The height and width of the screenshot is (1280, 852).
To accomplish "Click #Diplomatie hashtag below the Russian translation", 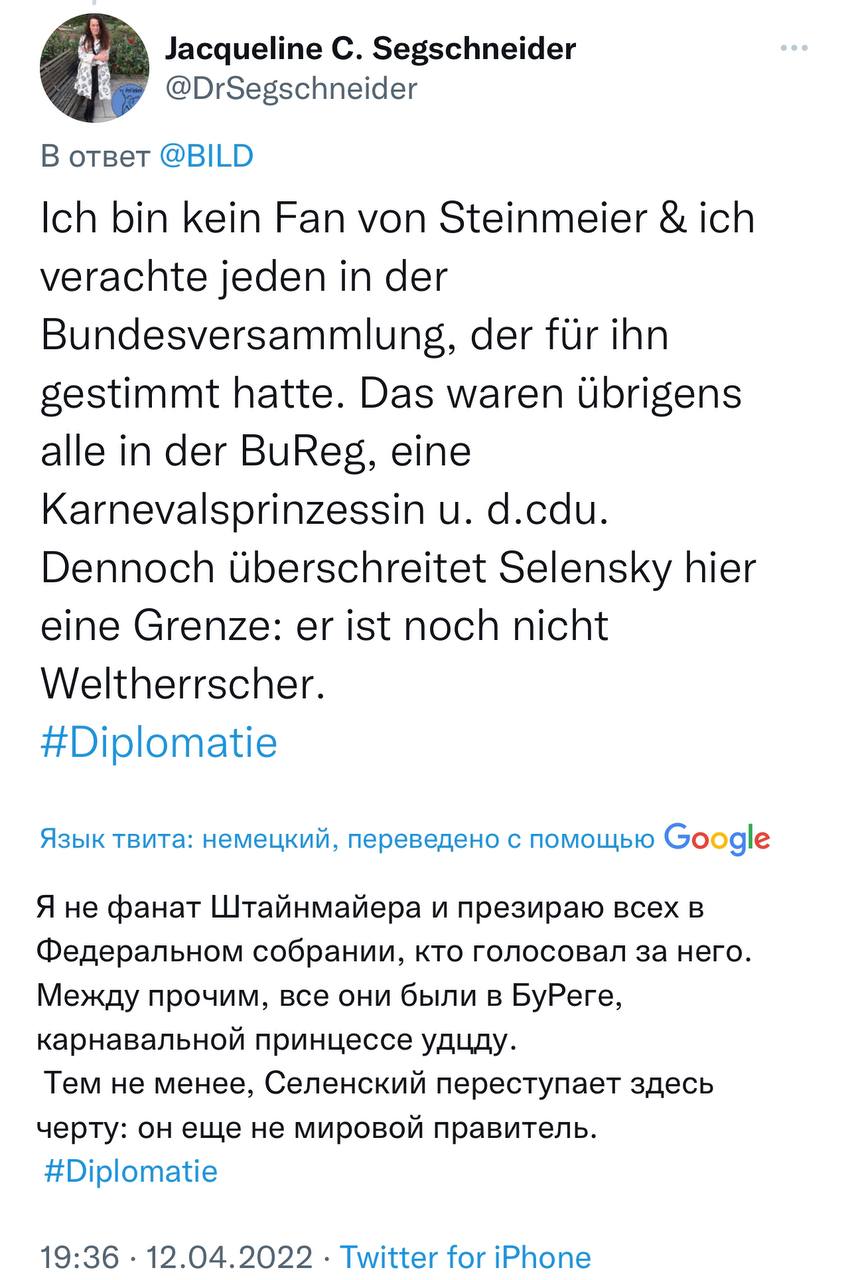I will (131, 1170).
